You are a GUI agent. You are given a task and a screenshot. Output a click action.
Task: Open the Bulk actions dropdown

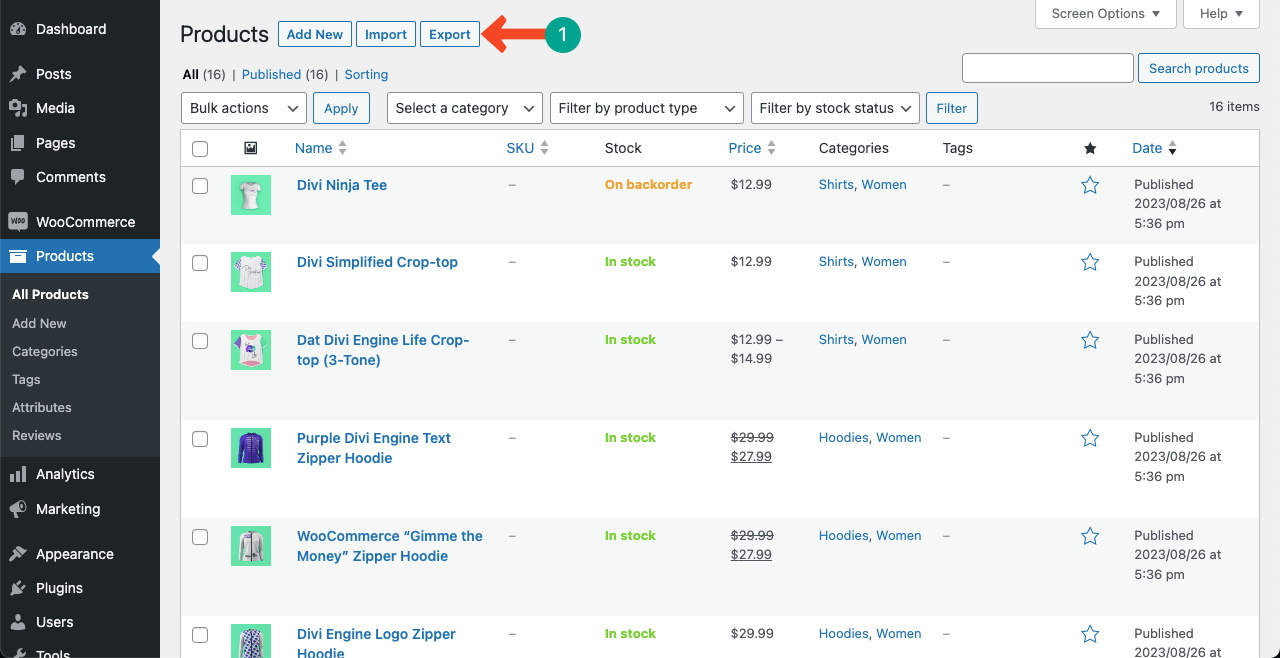pyautogui.click(x=243, y=108)
